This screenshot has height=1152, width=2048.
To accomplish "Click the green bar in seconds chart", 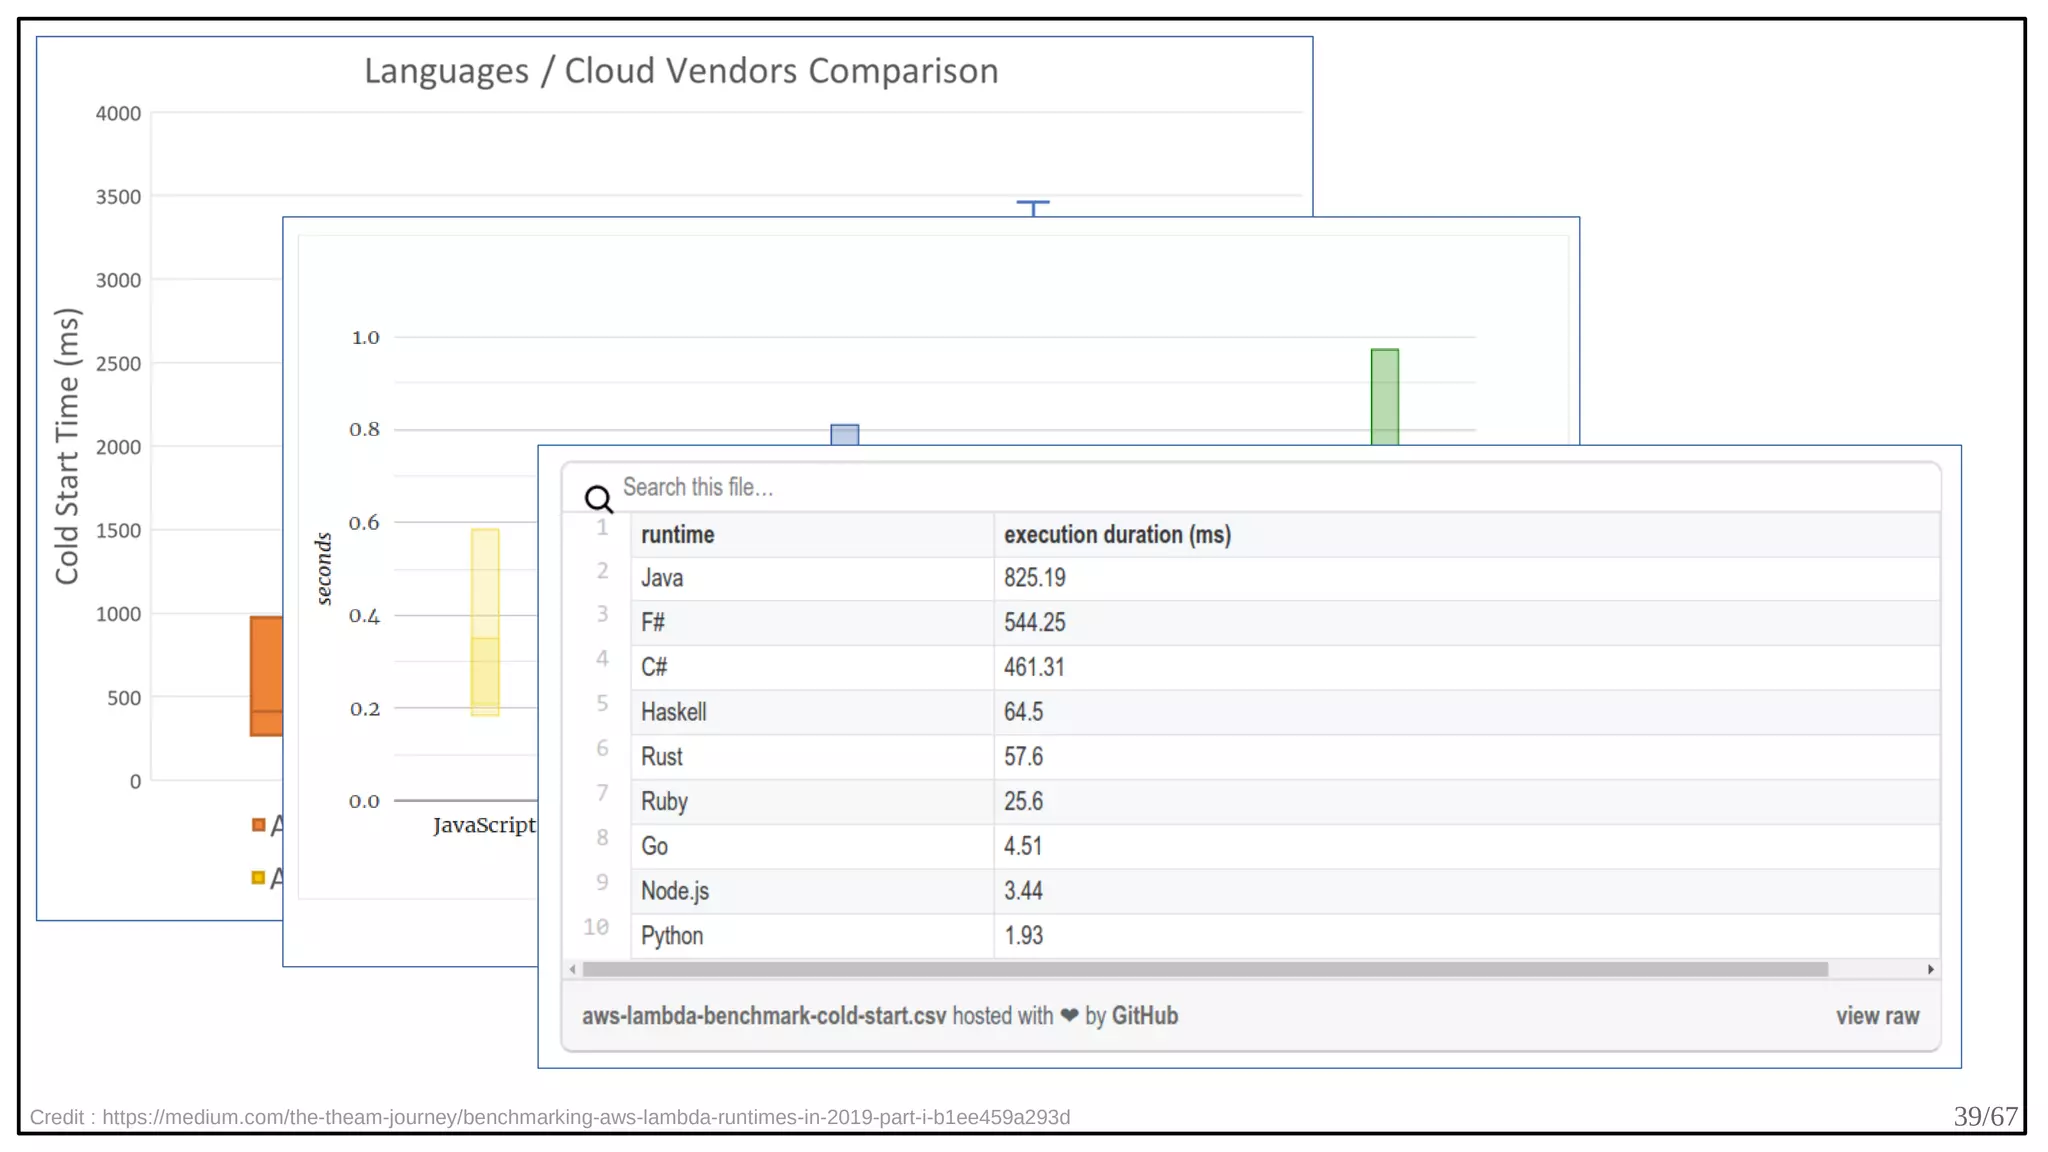I will coord(1384,396).
